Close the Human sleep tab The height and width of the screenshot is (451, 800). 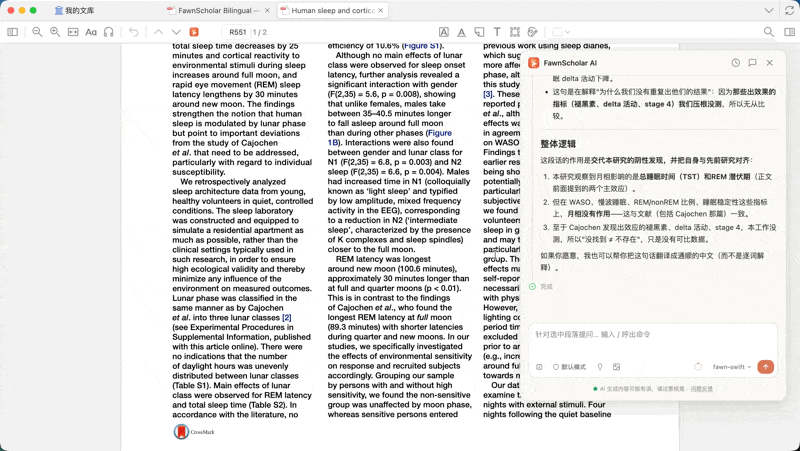pos(381,11)
